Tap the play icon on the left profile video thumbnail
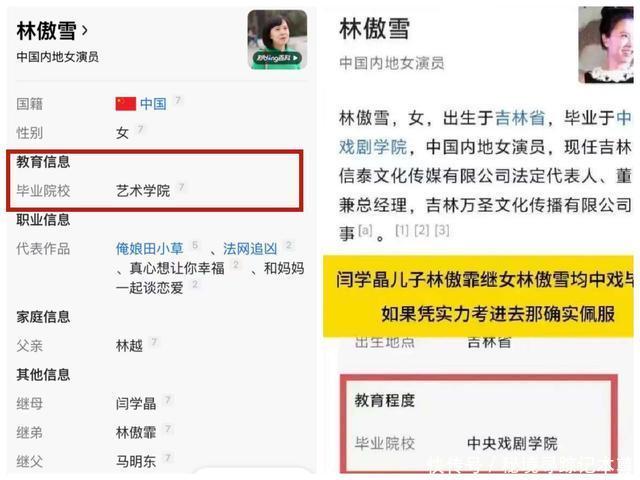The height and width of the screenshot is (480, 640). 296,58
